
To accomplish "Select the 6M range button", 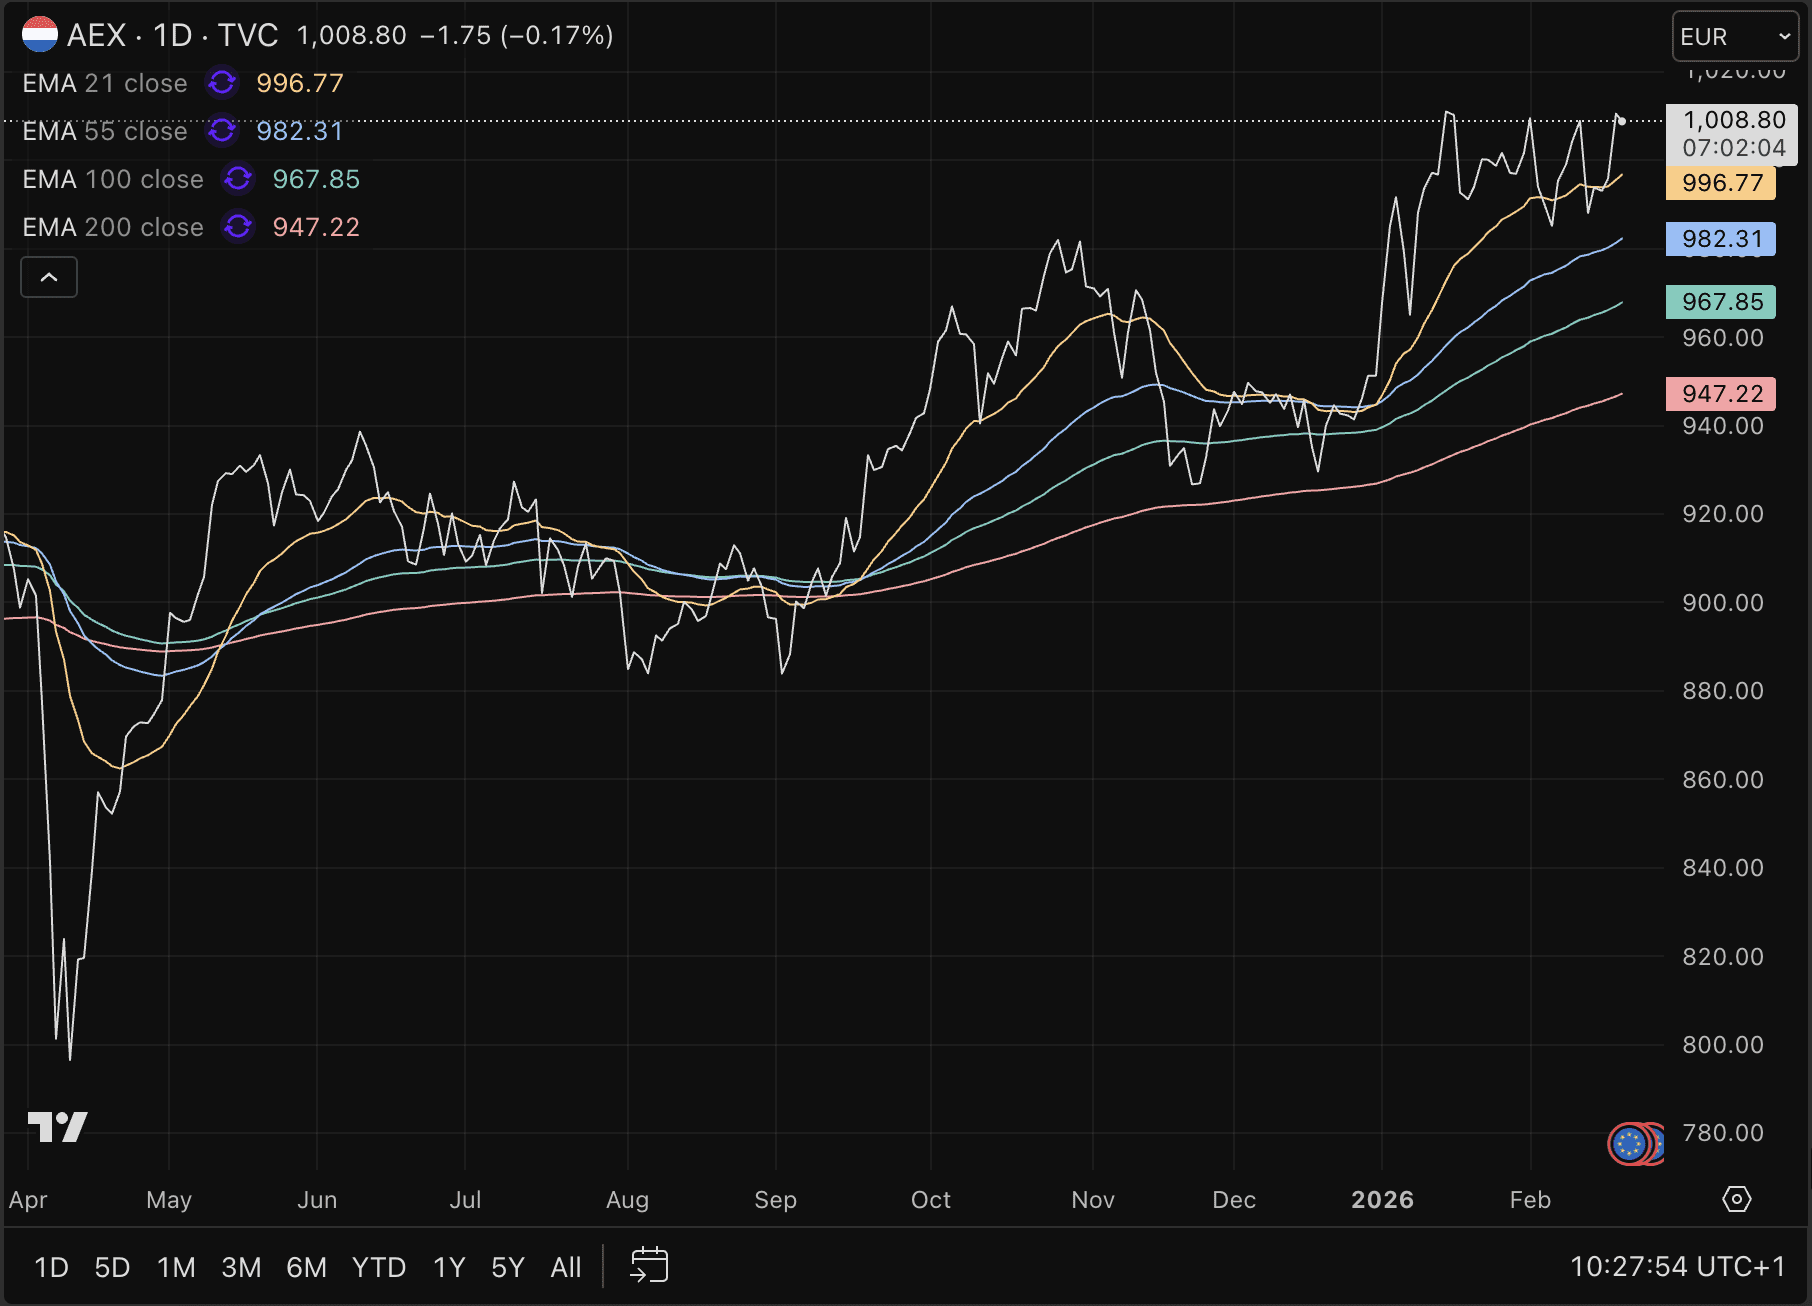I will [306, 1268].
